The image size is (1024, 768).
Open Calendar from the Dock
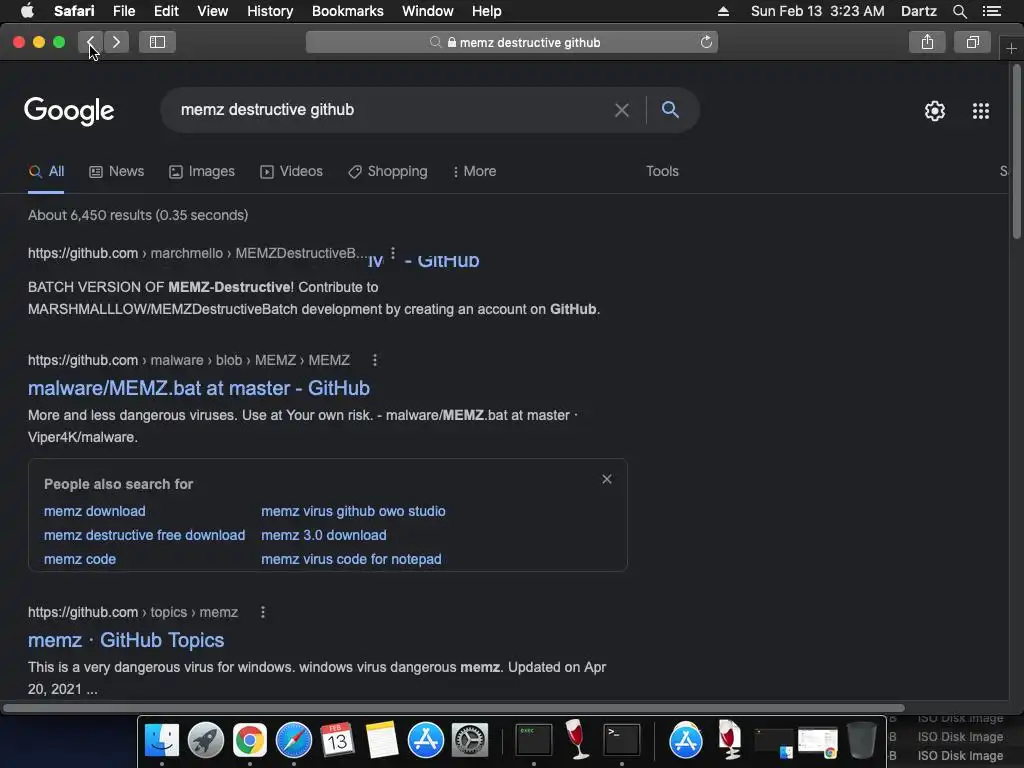(337, 741)
